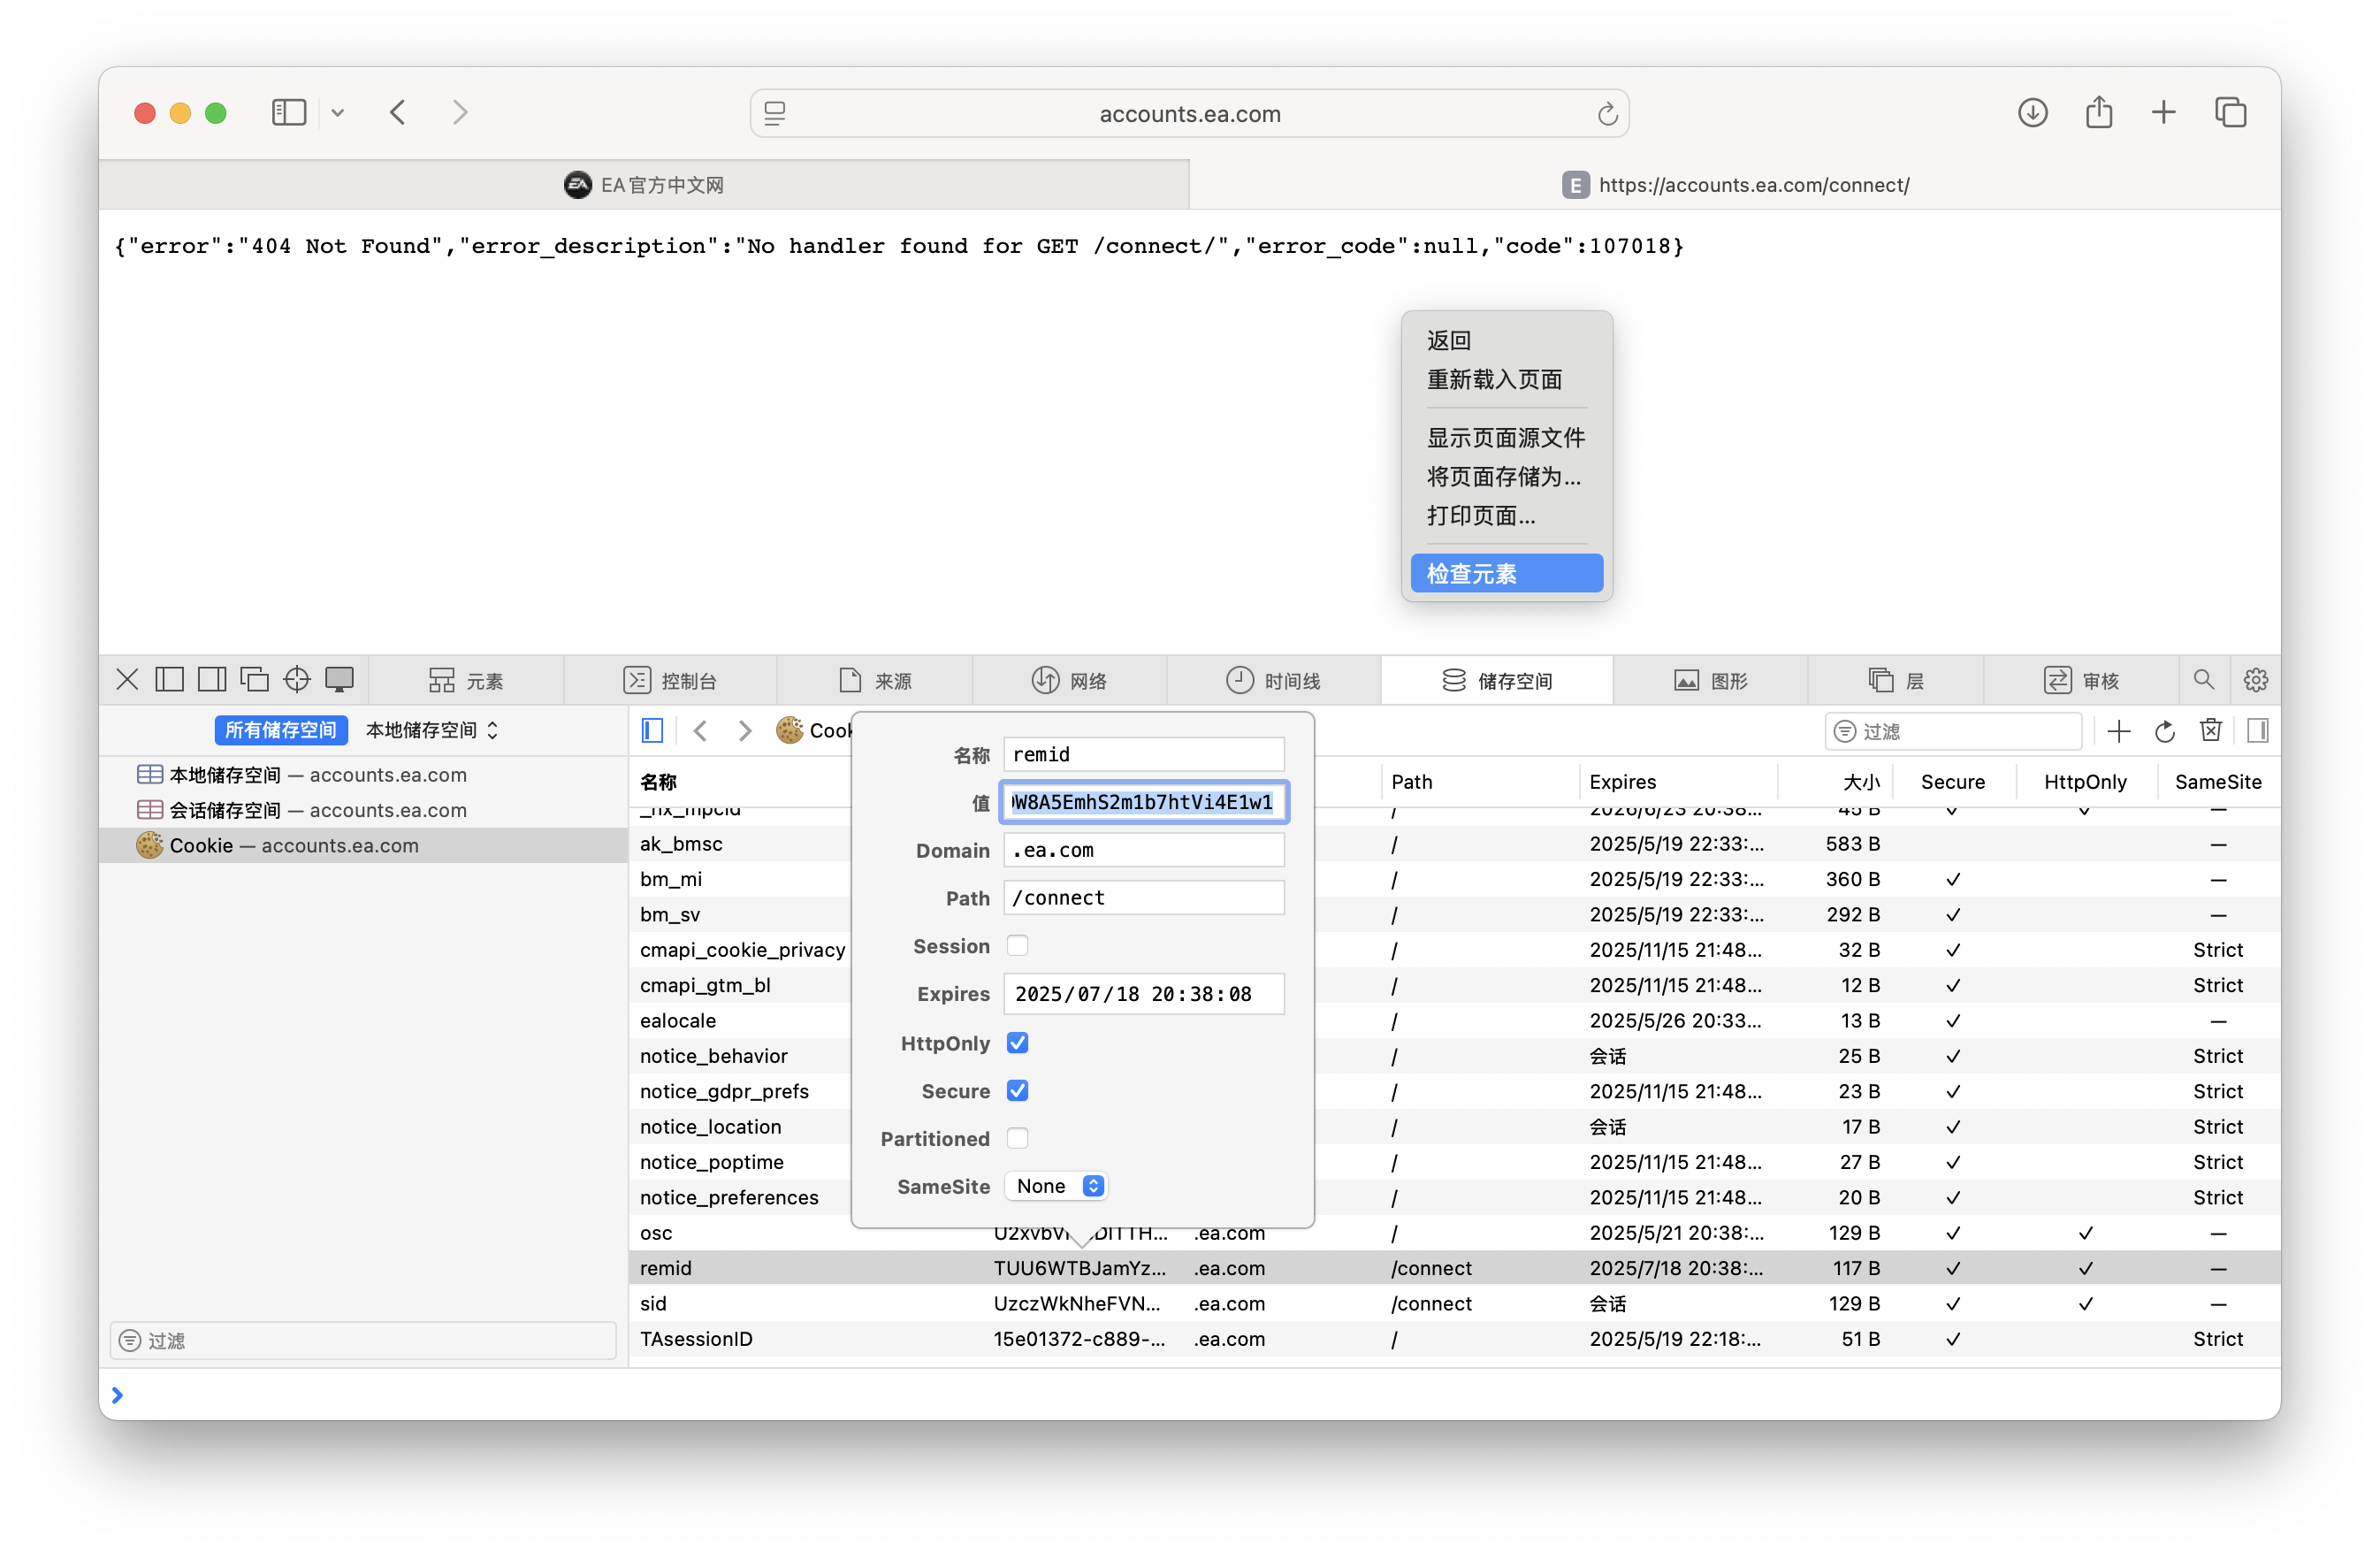Open the 来源 inspector tab

tap(875, 681)
